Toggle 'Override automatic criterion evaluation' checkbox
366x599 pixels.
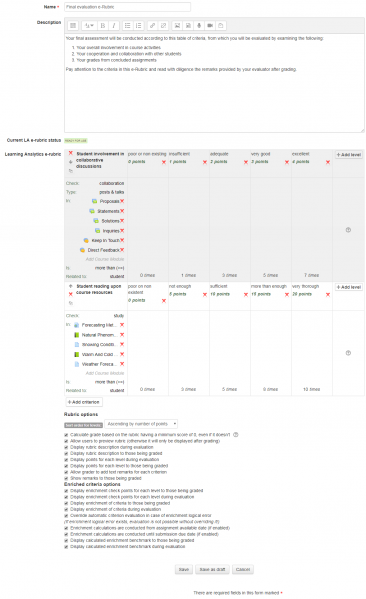66,515
